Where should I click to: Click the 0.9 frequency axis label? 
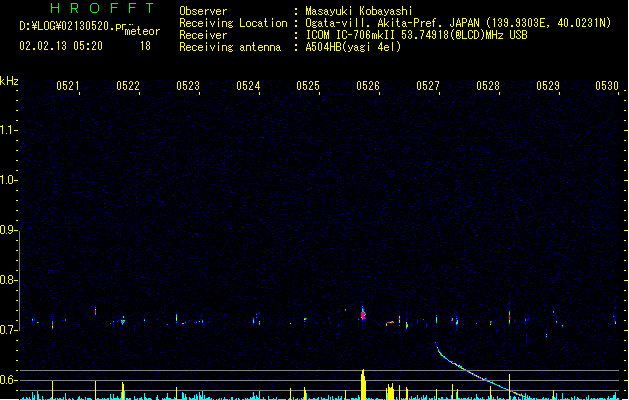pos(7,230)
